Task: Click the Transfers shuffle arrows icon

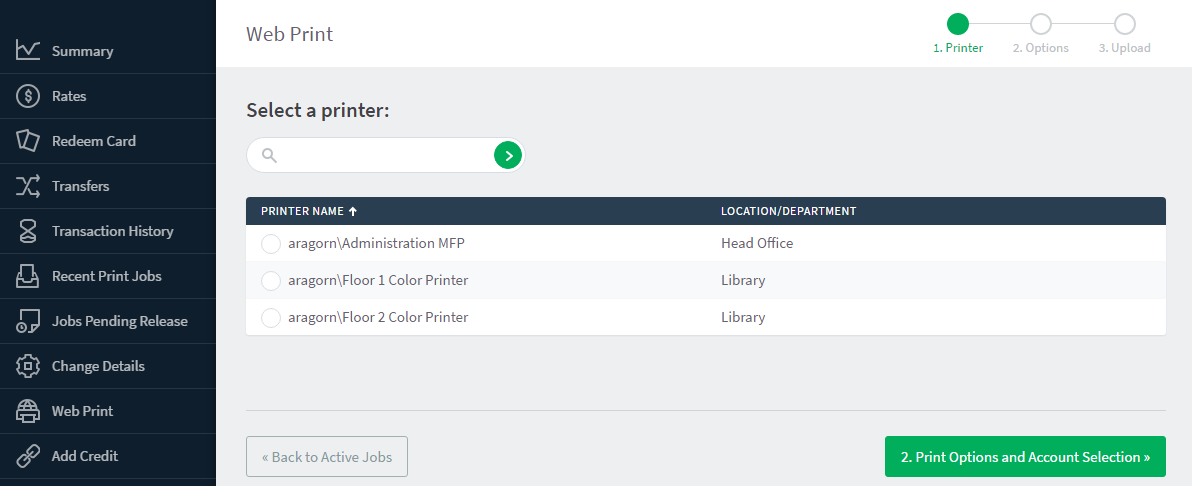Action: [28, 186]
